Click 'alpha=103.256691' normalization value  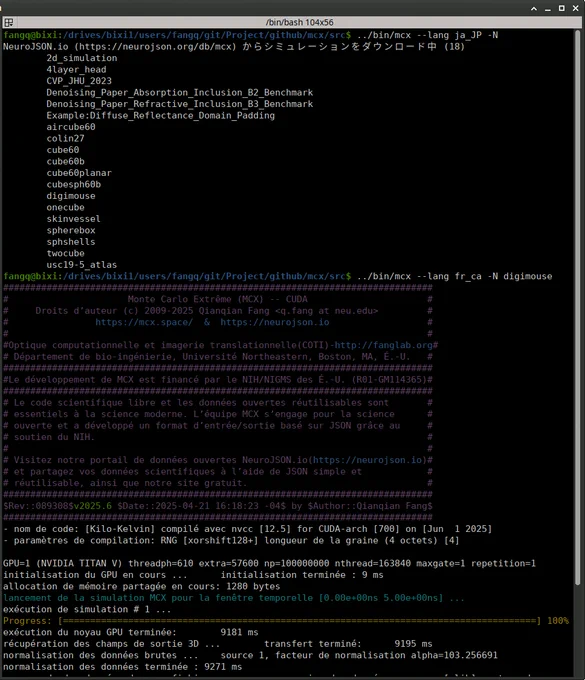pos(454,655)
